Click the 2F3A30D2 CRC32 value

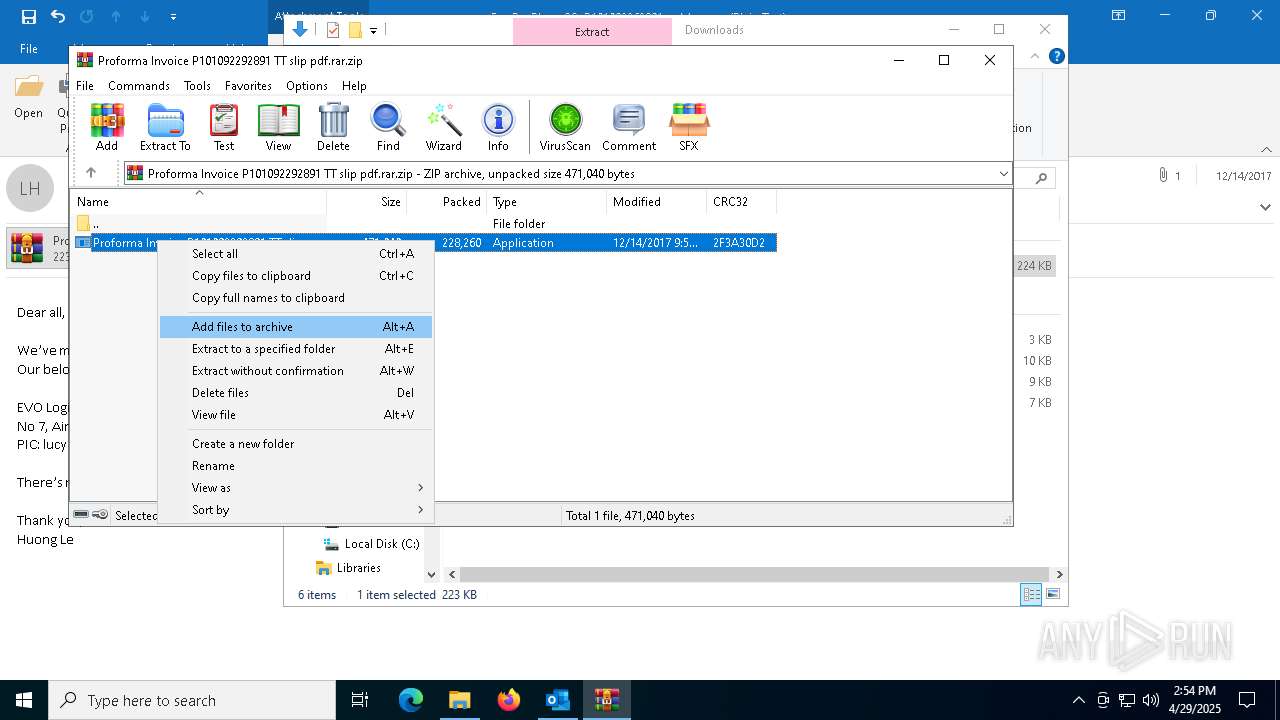(x=739, y=243)
